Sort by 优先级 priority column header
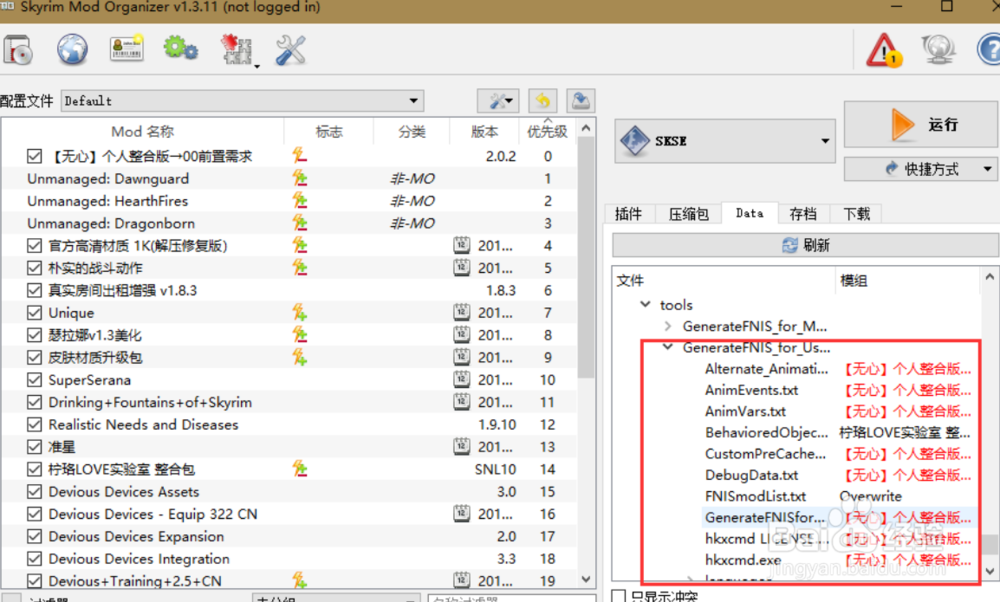This screenshot has height=602, width=1000. pos(547,131)
